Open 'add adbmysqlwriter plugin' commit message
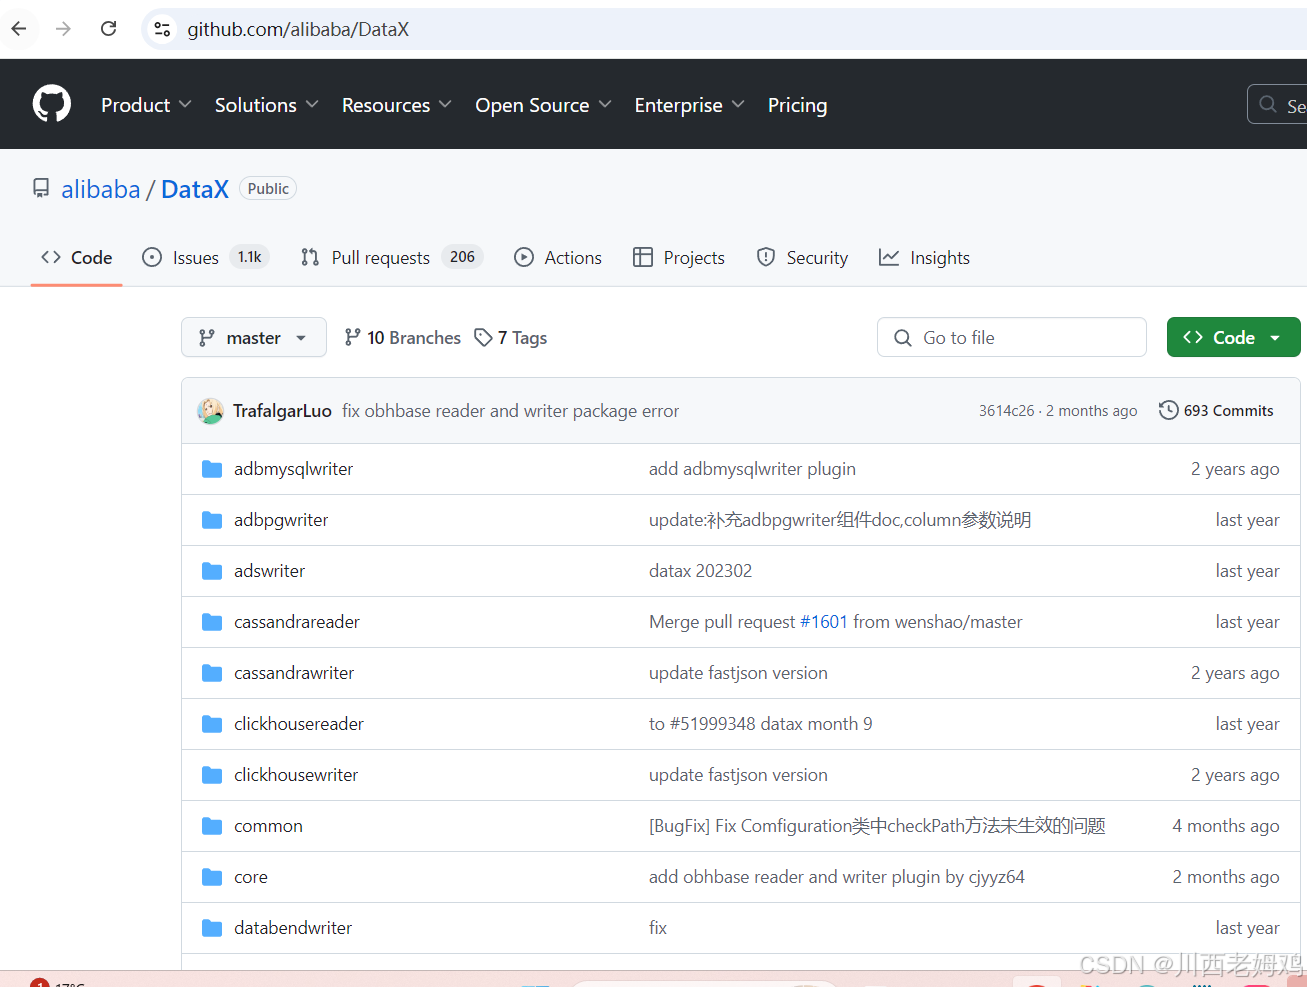Screen dimensions: 1307x987 click(752, 469)
